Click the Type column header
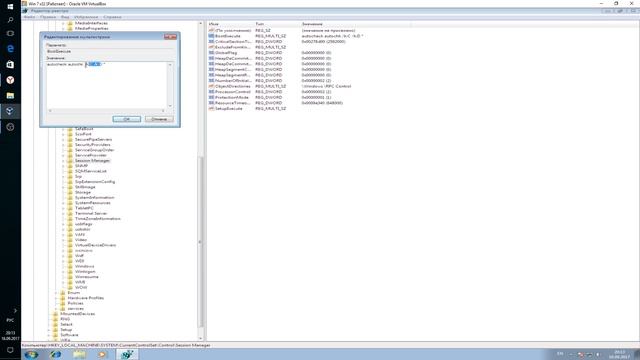This screenshot has height=360, width=640. coord(277,24)
